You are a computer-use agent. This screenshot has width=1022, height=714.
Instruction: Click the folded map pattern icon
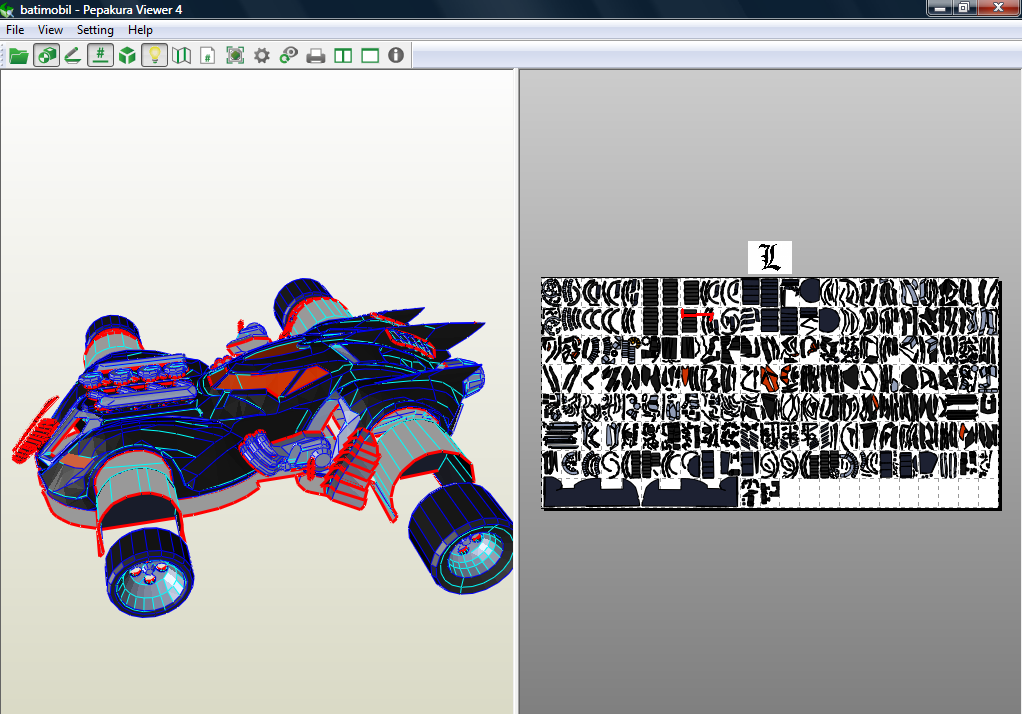pos(181,55)
